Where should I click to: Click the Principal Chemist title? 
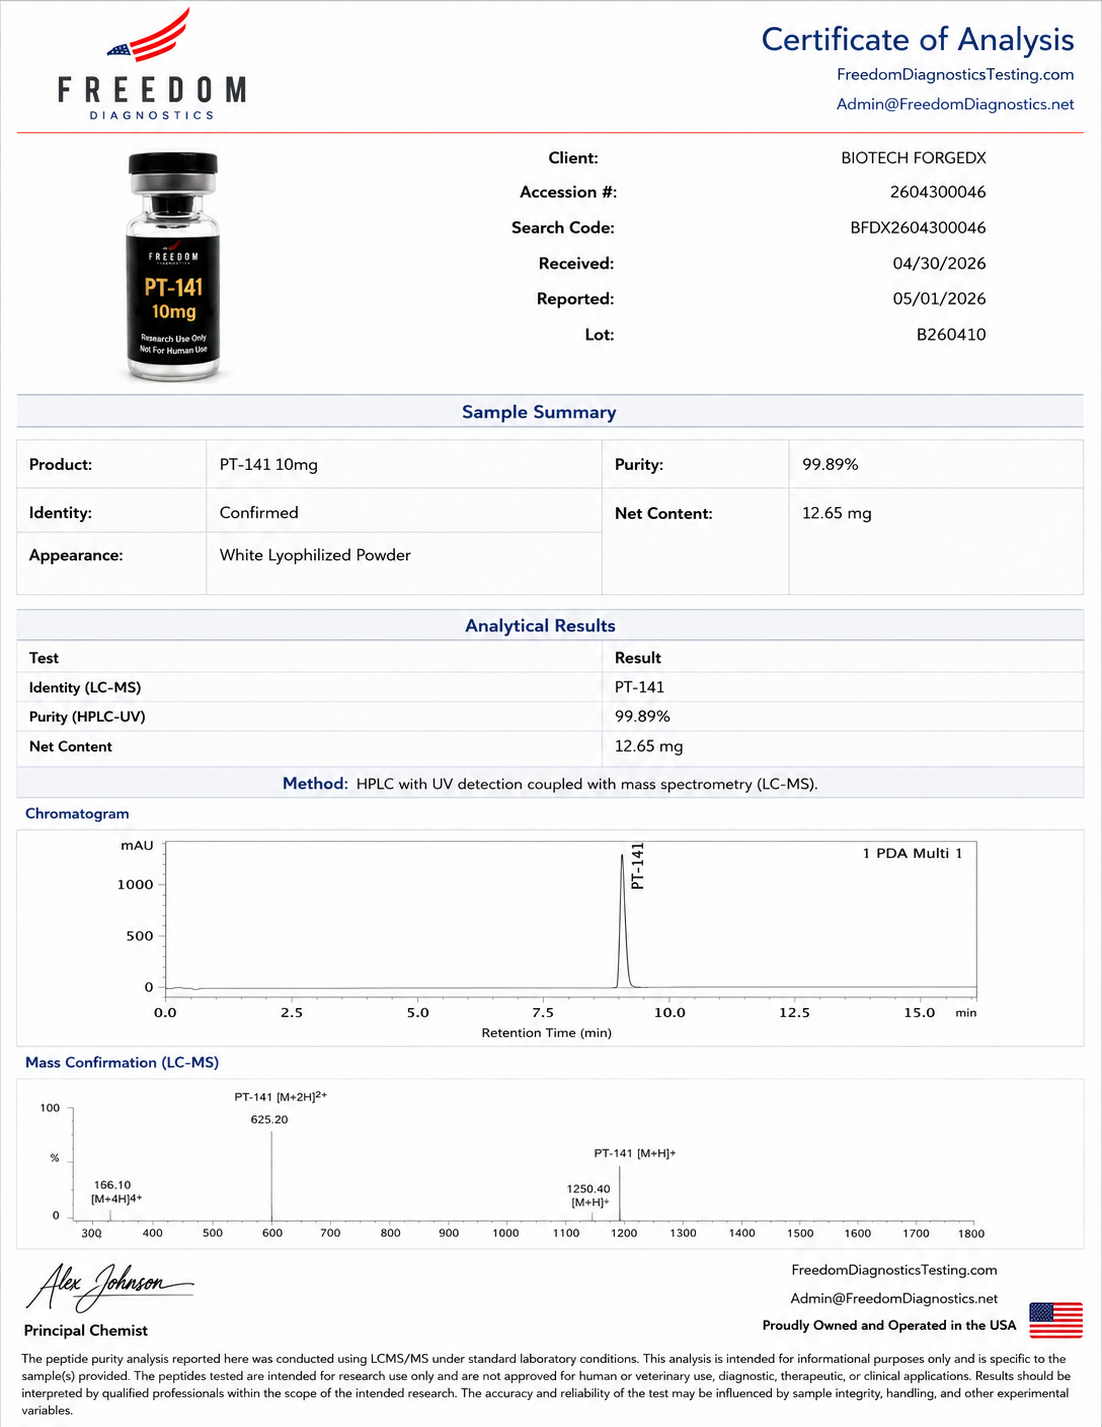[86, 1331]
